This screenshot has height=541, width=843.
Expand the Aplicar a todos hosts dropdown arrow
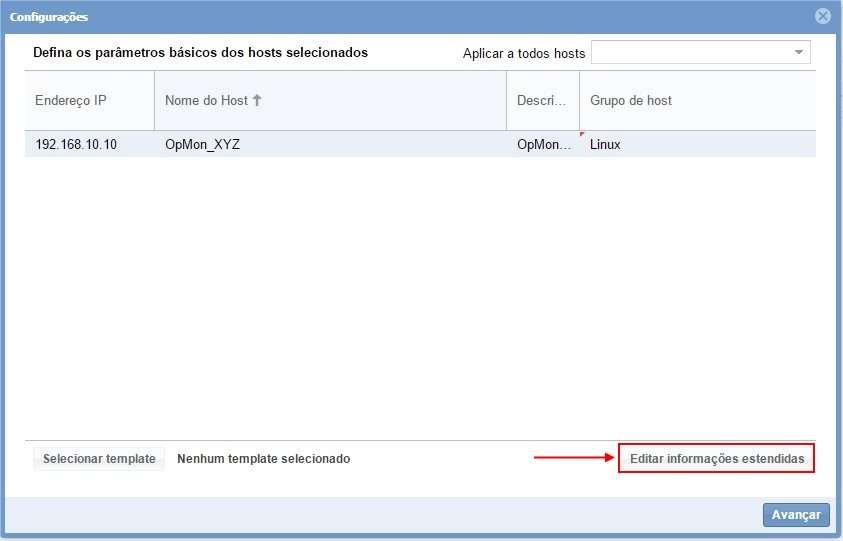799,52
